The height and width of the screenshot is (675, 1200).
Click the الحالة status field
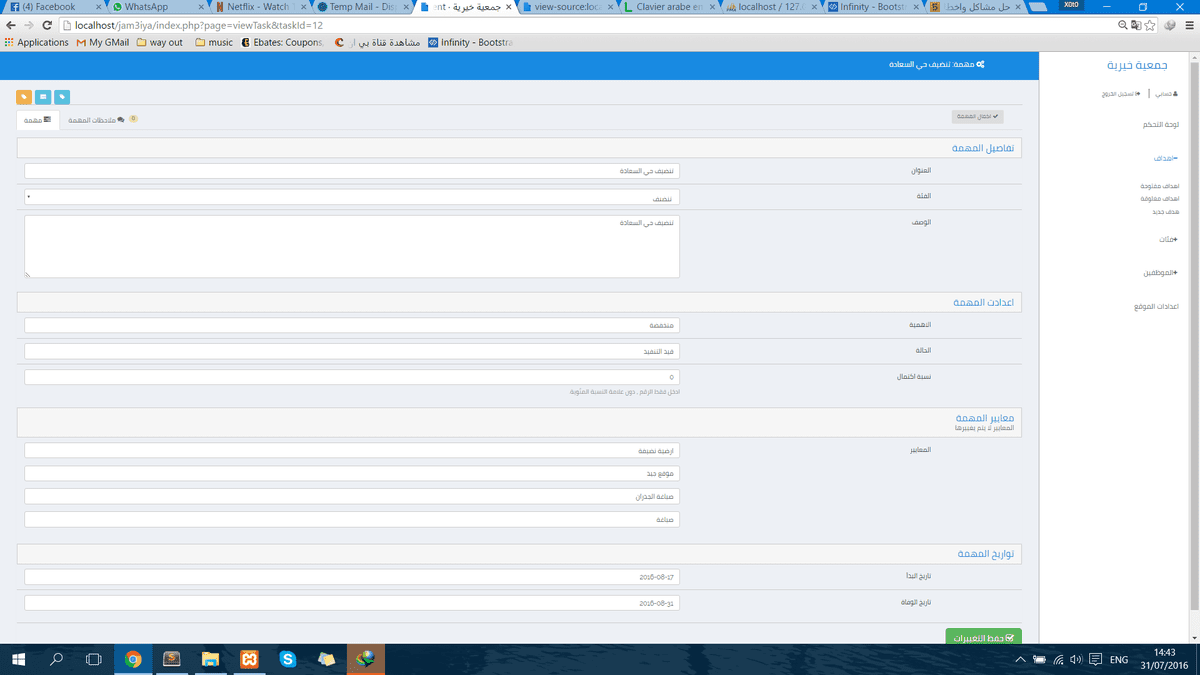click(x=352, y=351)
